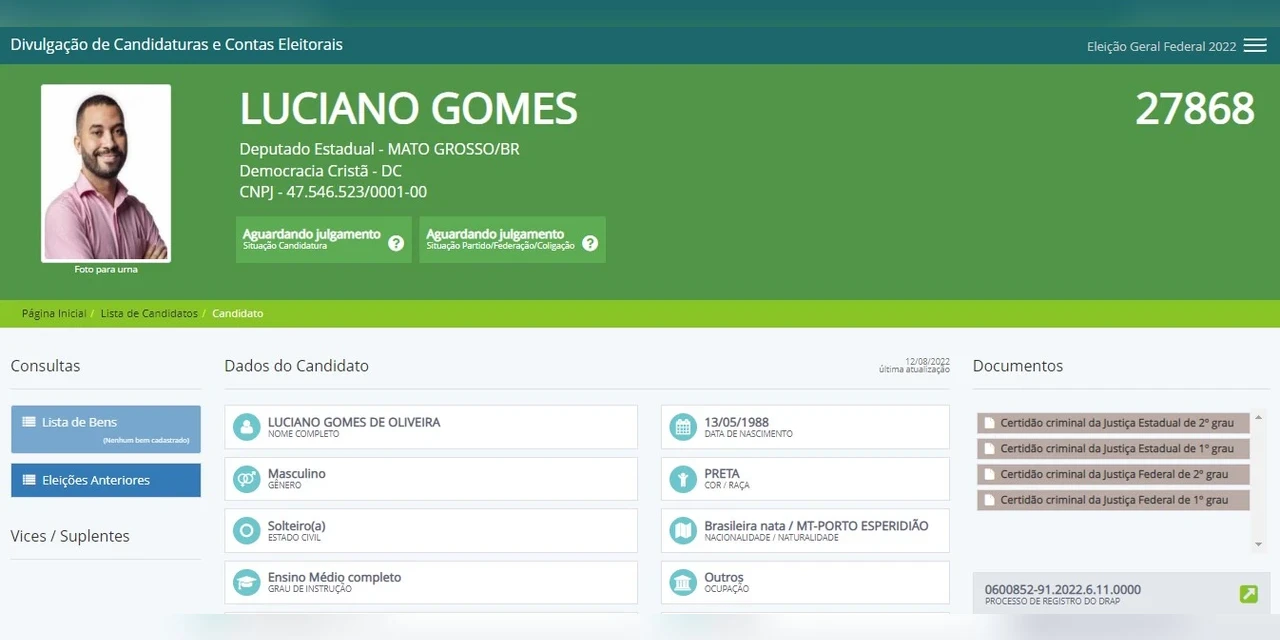The height and width of the screenshot is (640, 1280).
Task: Click help icon for Situação Partido/Federação/Coligação
Action: (x=590, y=243)
